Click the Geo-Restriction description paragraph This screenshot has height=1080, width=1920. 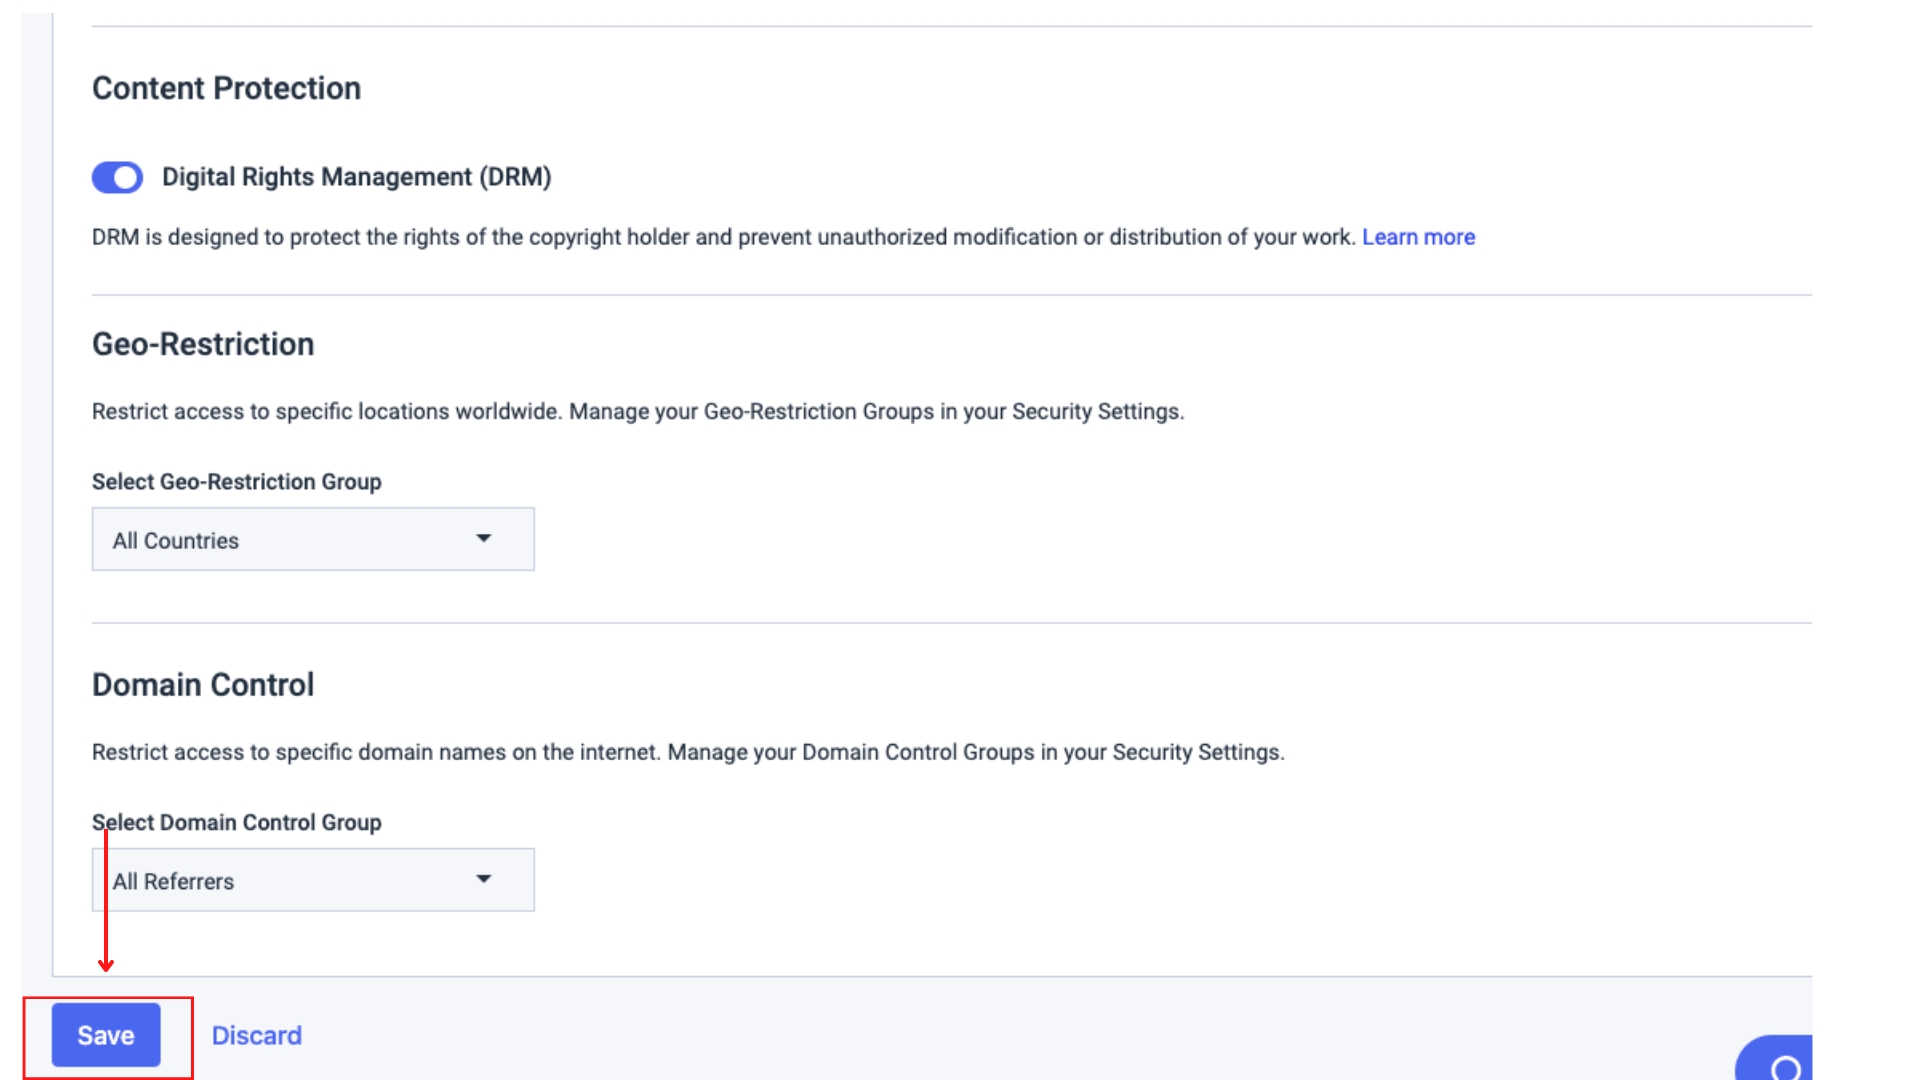(637, 412)
